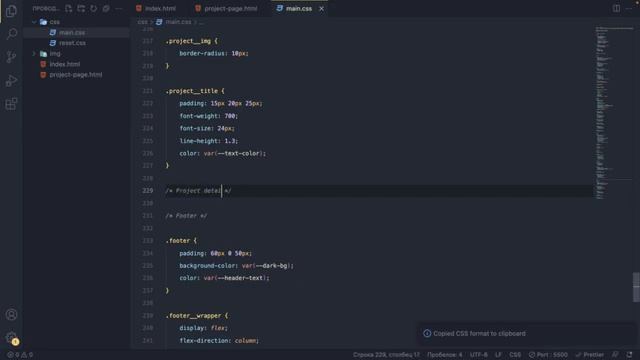The height and width of the screenshot is (360, 640).
Task: Click the Port : 5500 live server button
Action: click(x=548, y=355)
